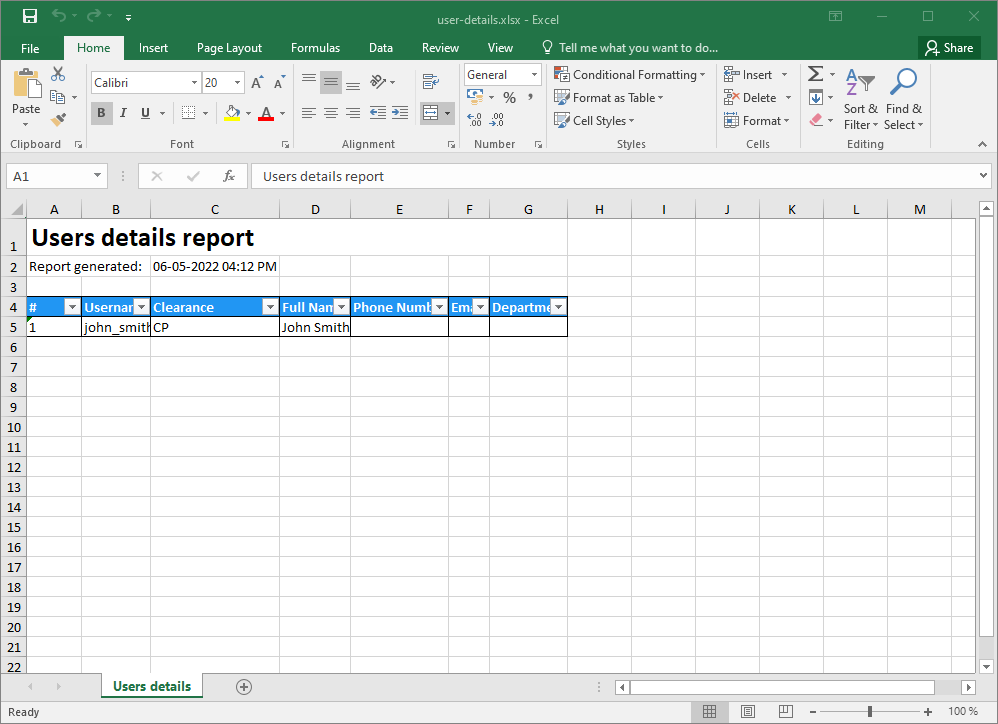Click the AutoSum sigma icon
Screen dimensions: 998x724
815,74
